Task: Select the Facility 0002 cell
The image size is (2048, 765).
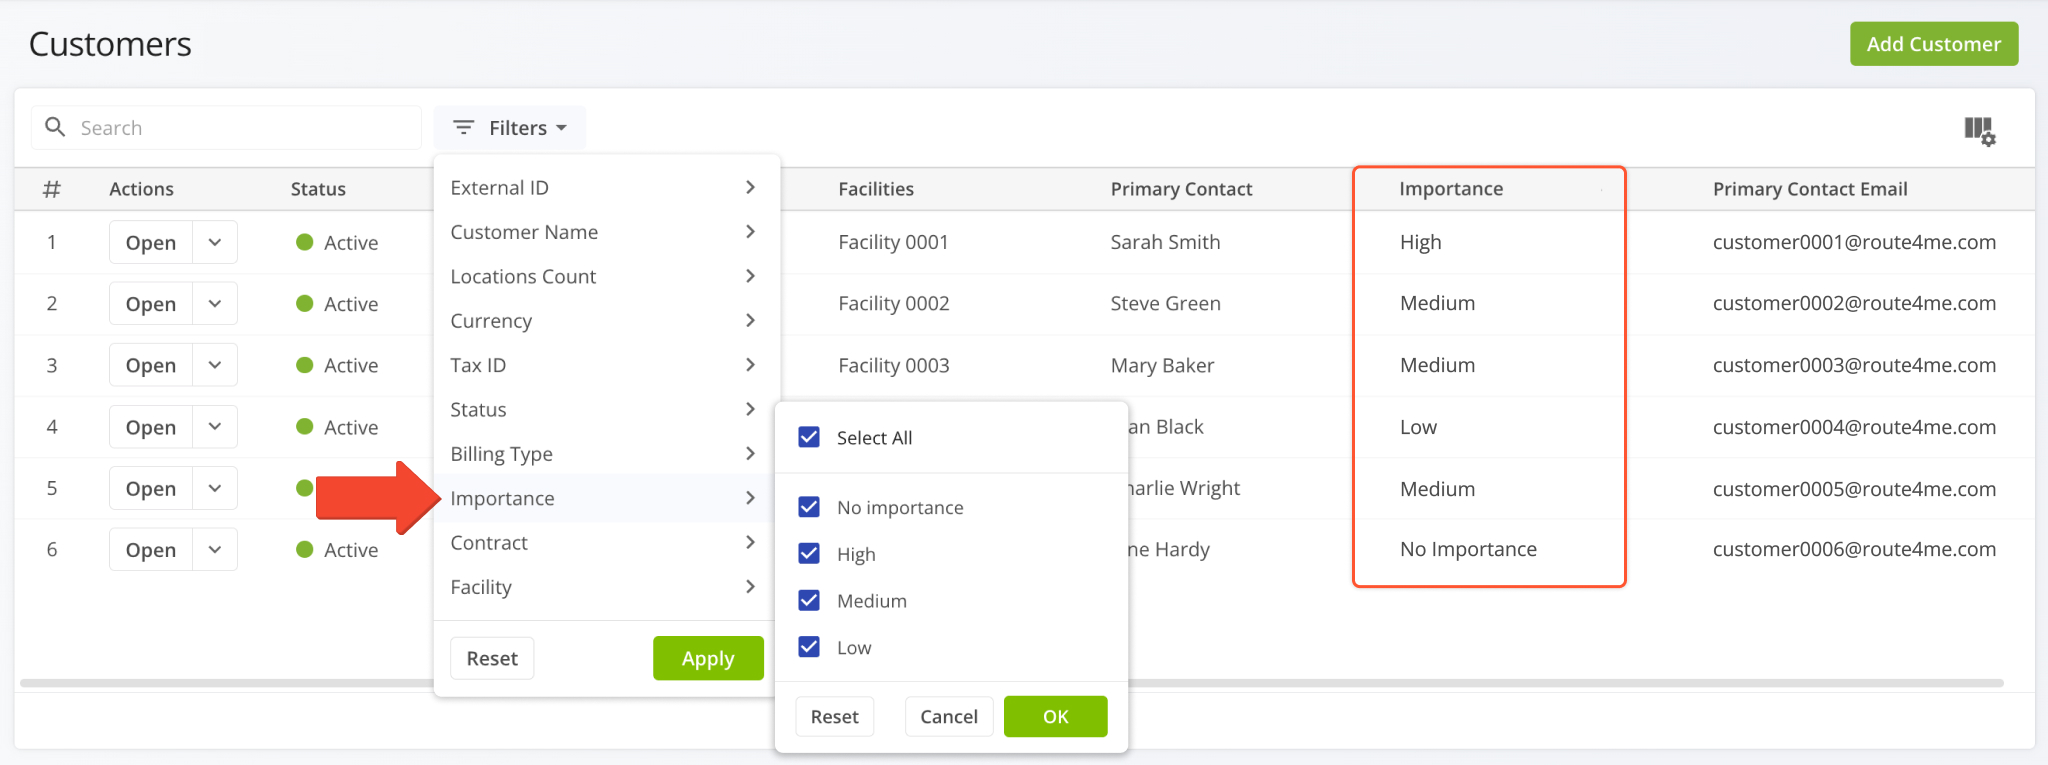Action: [893, 303]
